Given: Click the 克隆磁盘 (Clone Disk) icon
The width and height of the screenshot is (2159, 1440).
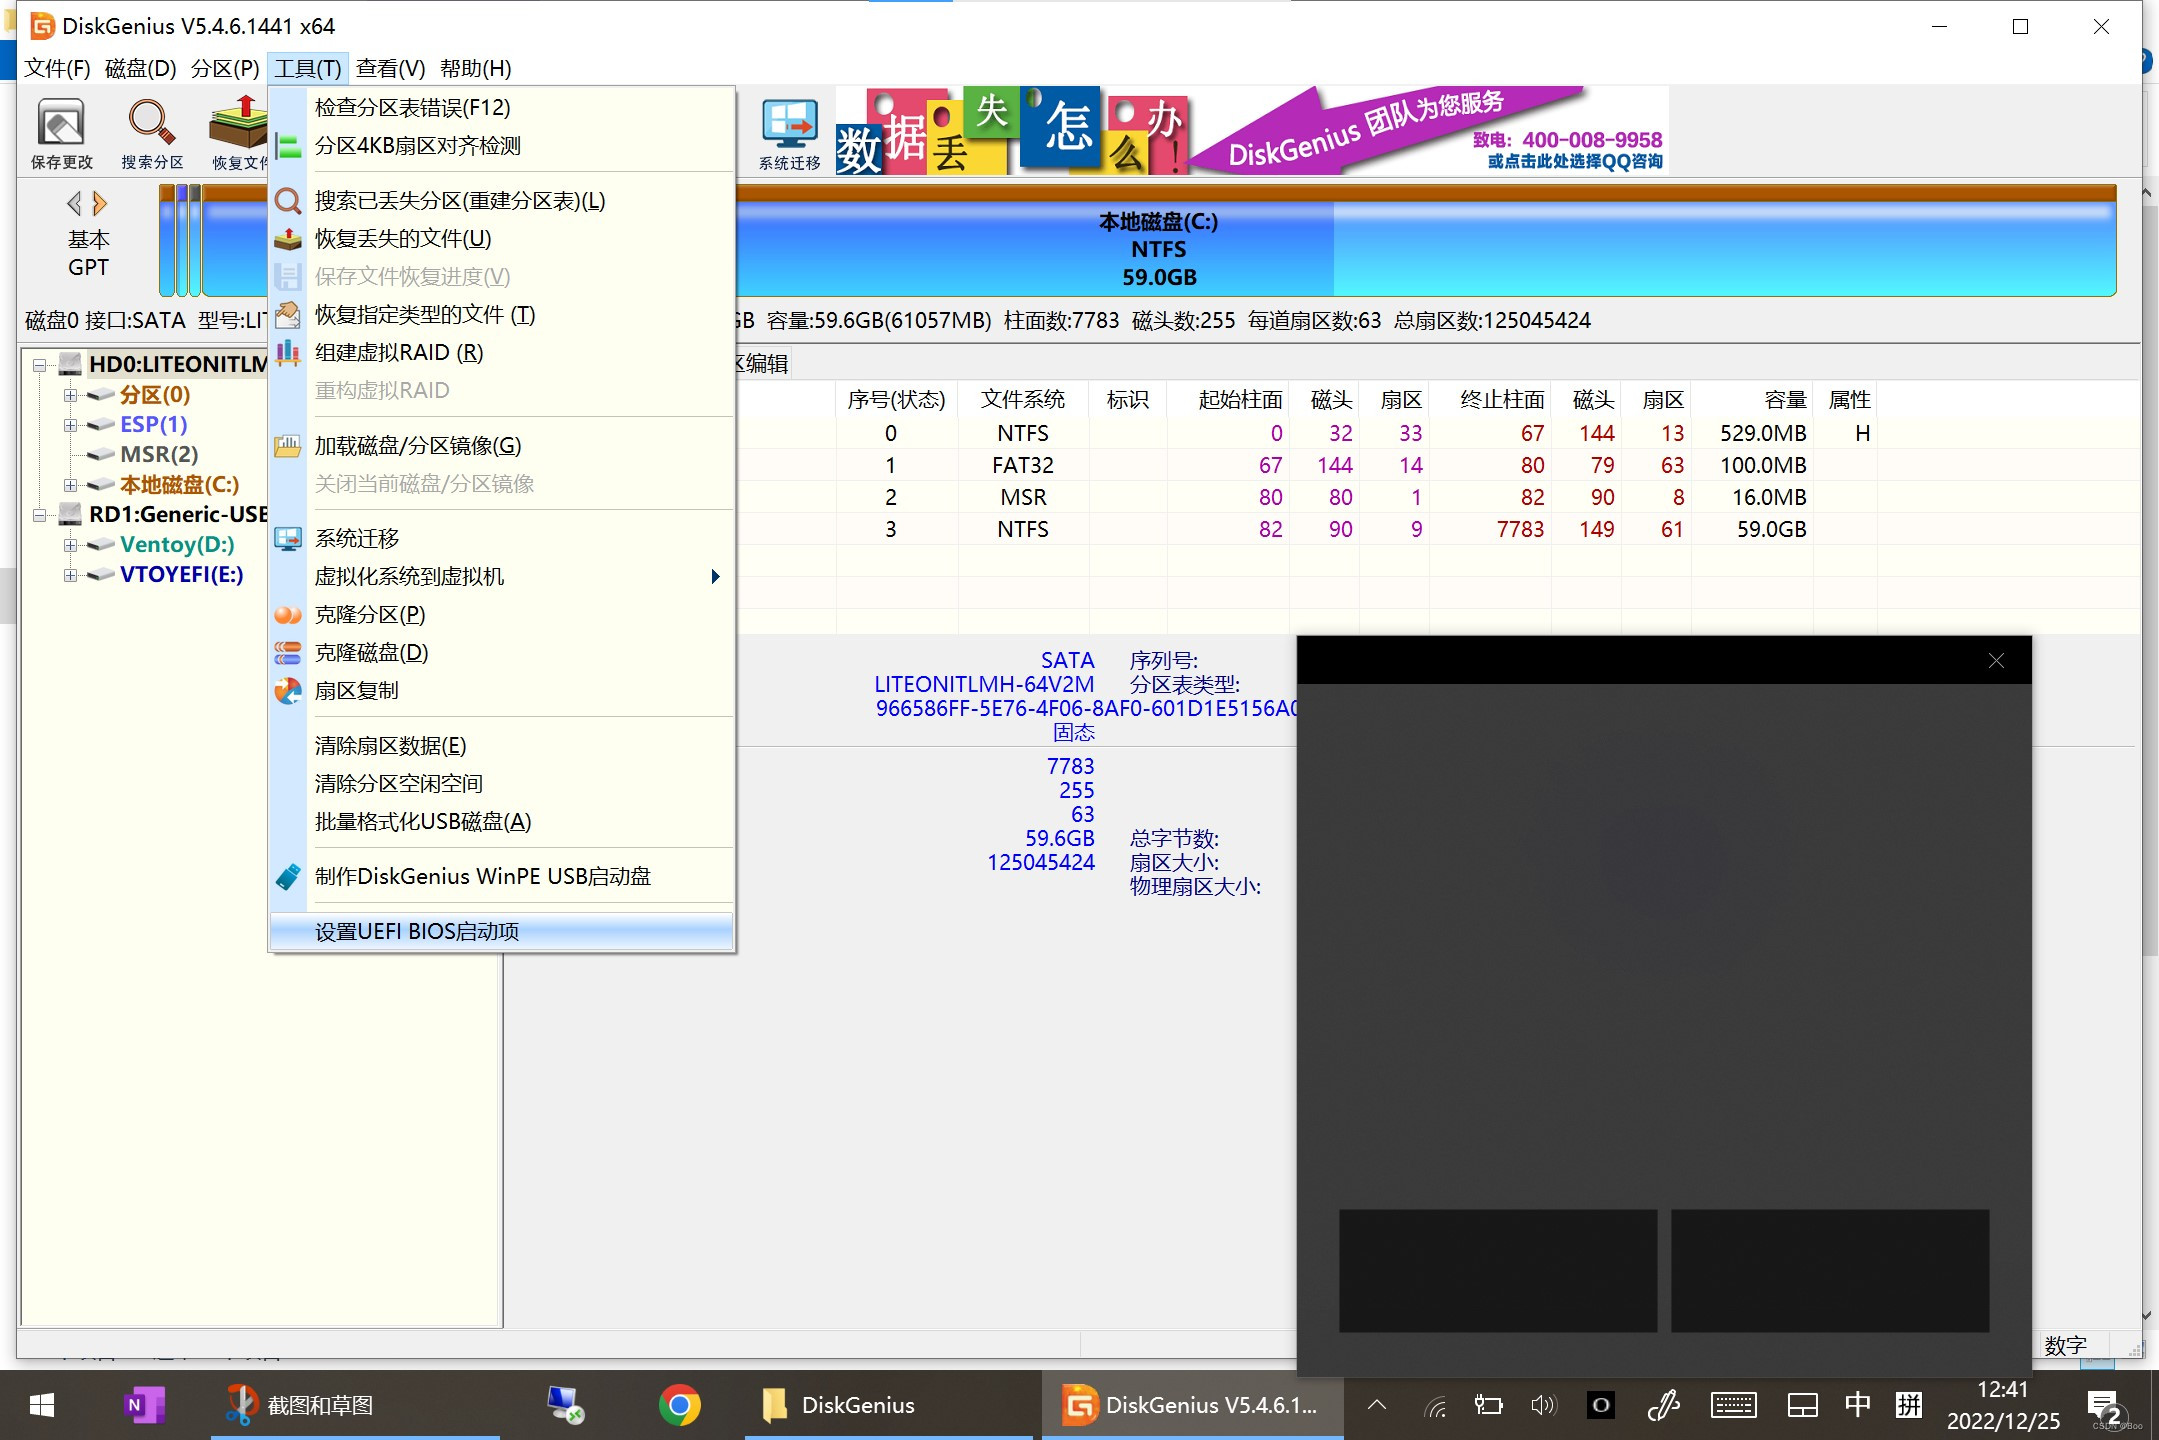Looking at the screenshot, I should pyautogui.click(x=369, y=651).
